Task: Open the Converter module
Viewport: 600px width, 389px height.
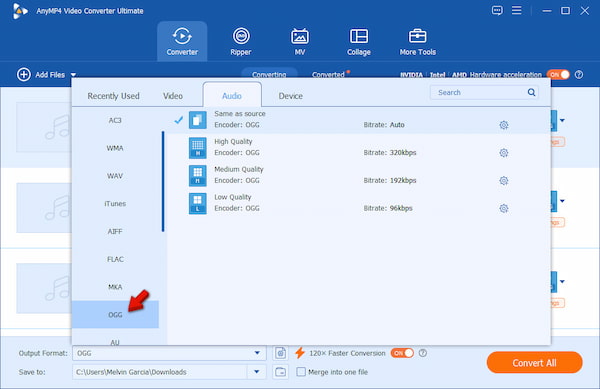Action: pyautogui.click(x=182, y=41)
